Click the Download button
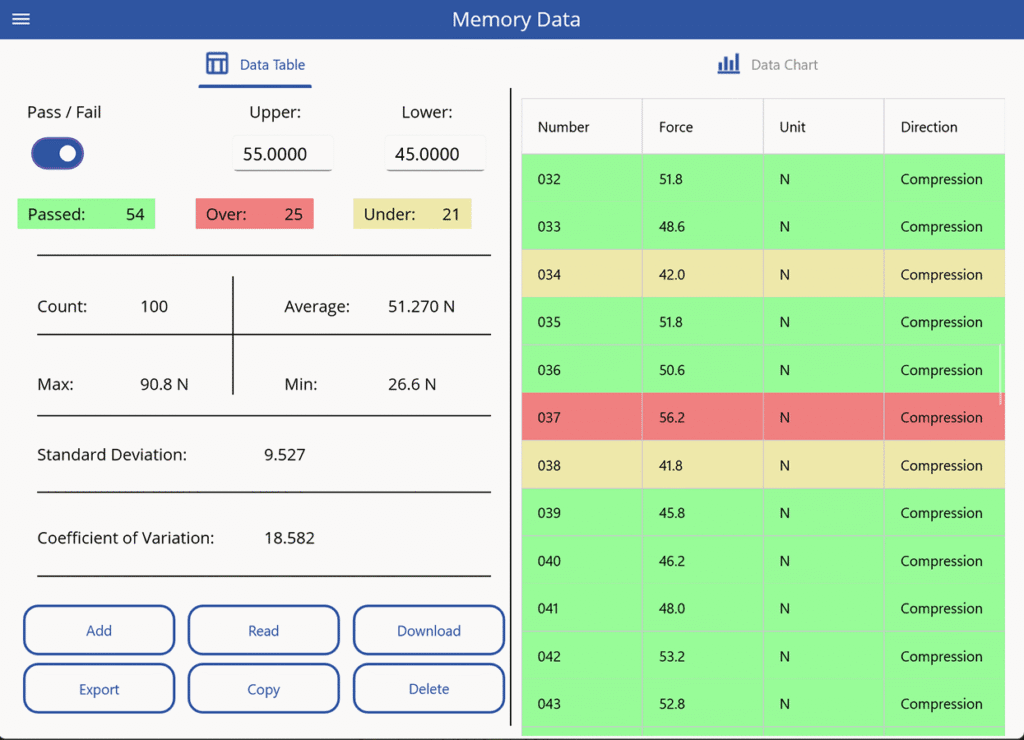 (429, 631)
